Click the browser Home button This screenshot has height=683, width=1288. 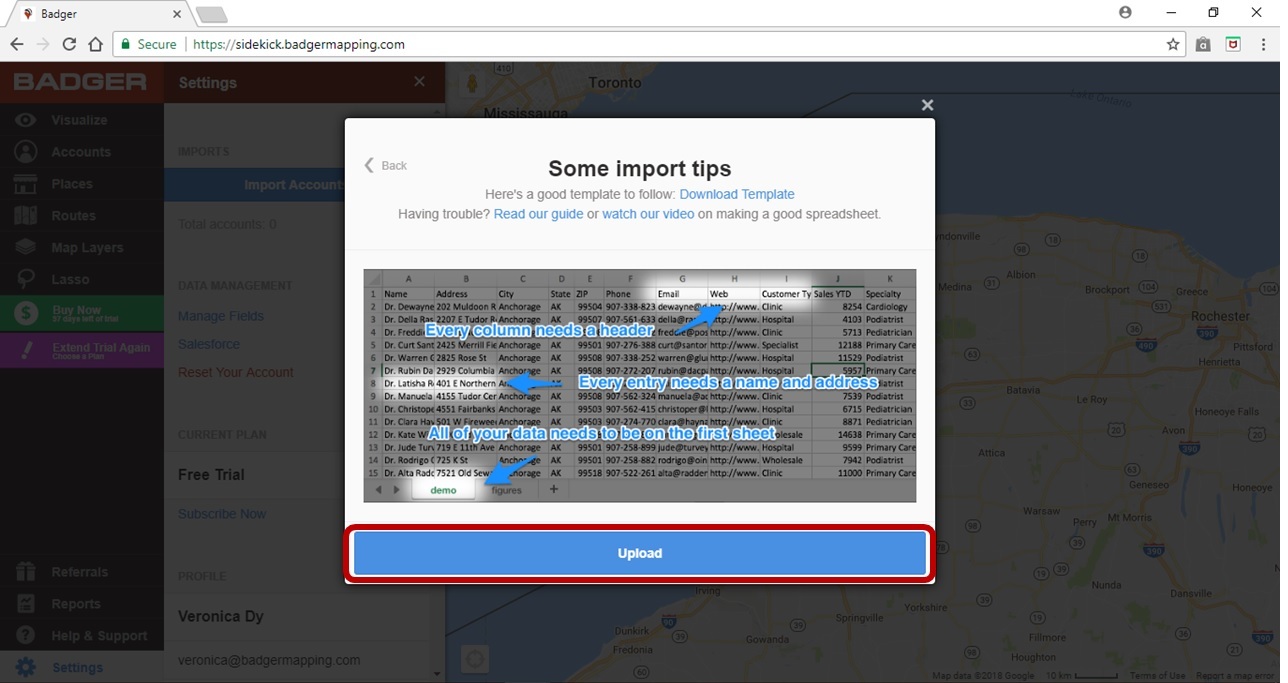(95, 44)
